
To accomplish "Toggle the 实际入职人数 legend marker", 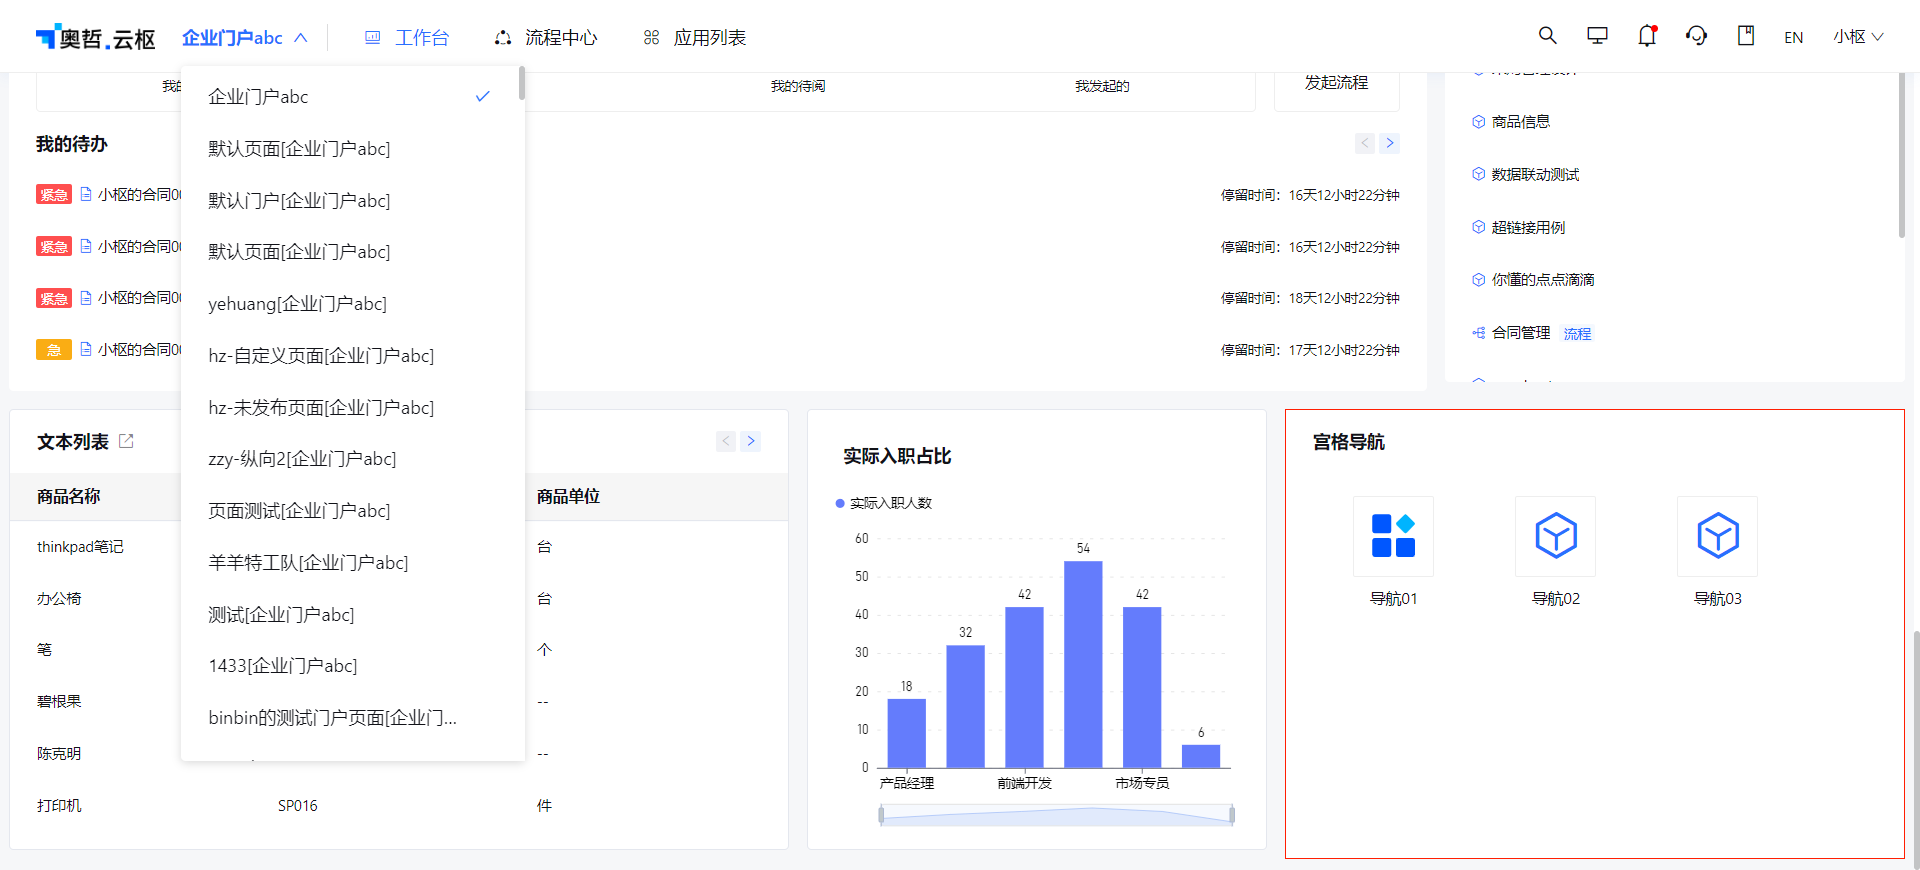I will (840, 503).
